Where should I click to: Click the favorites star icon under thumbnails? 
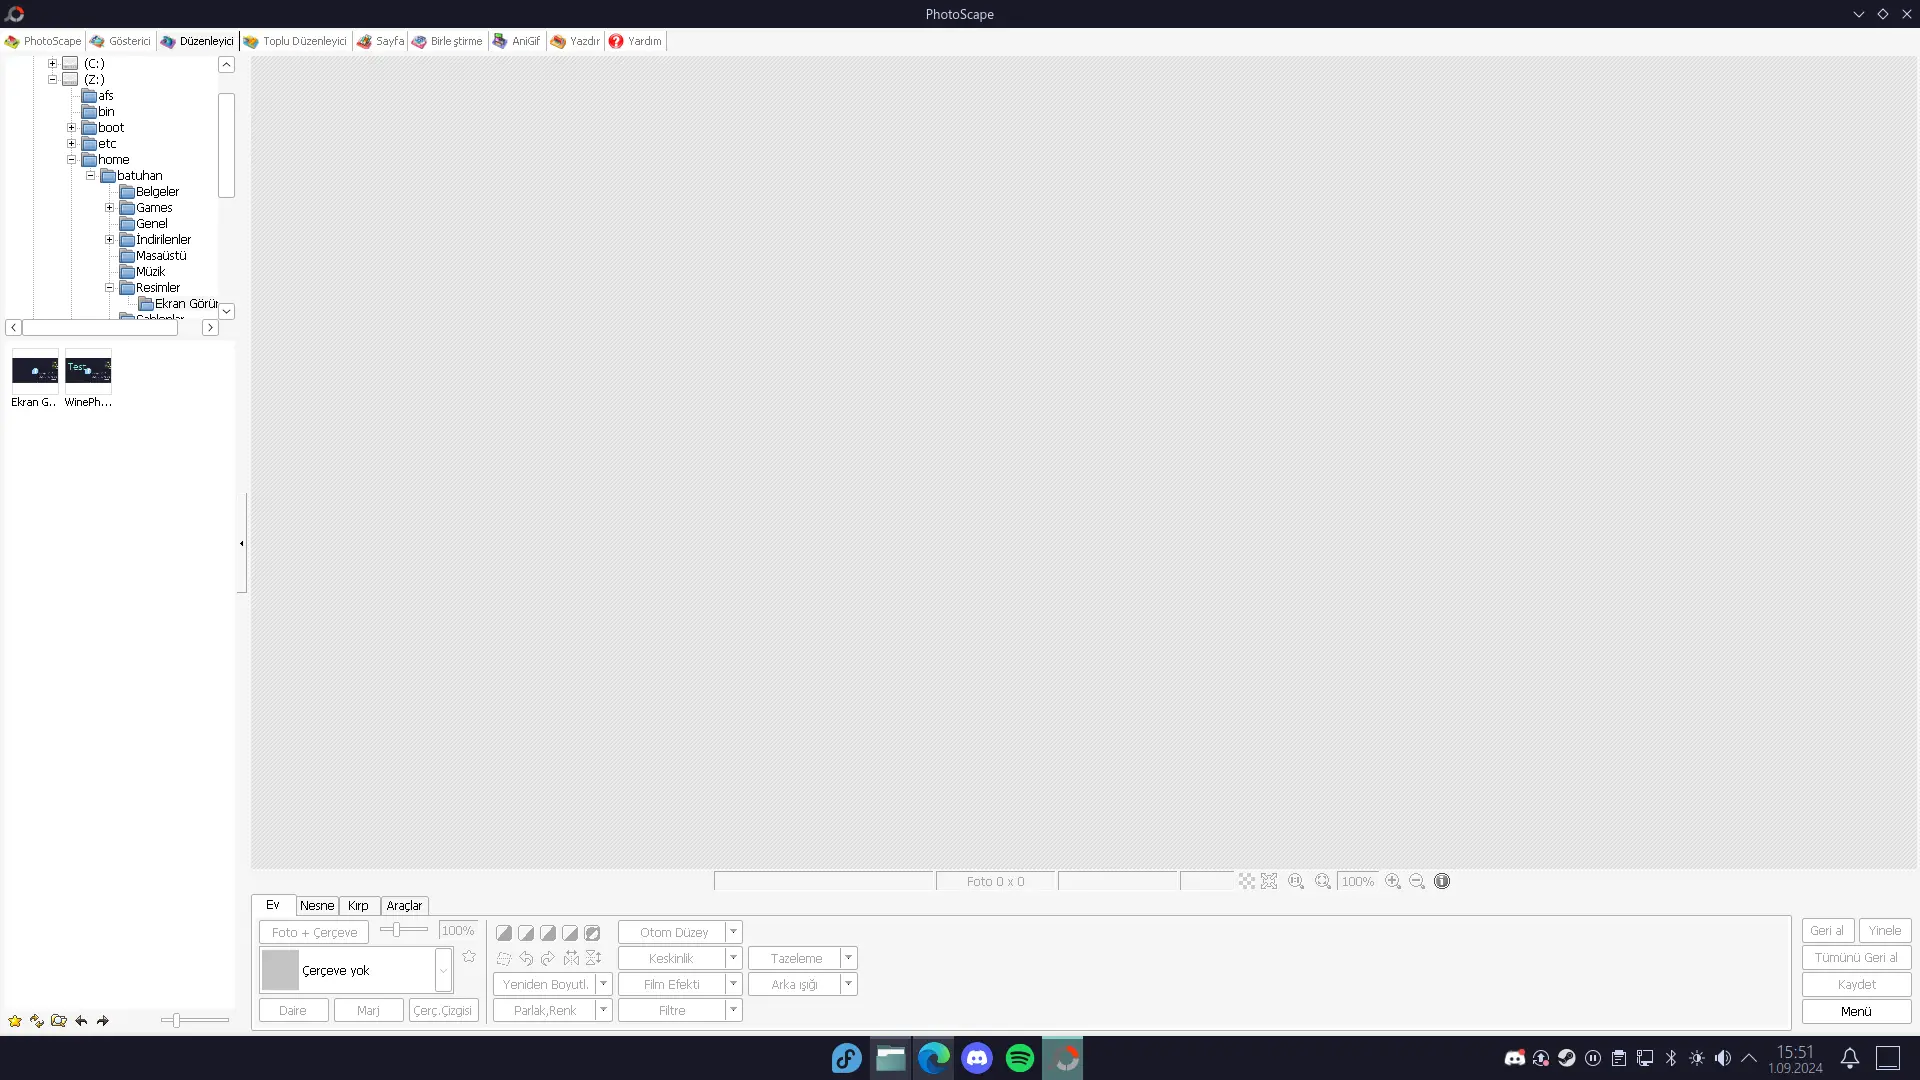click(15, 1021)
